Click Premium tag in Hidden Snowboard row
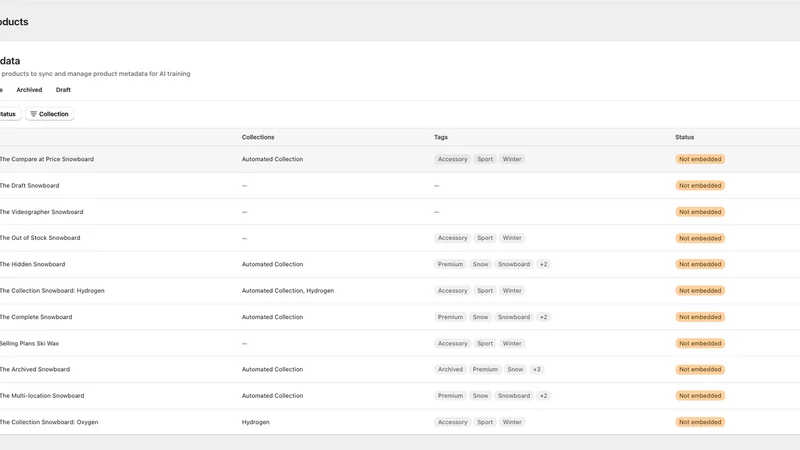The width and height of the screenshot is (800, 450). coord(450,264)
